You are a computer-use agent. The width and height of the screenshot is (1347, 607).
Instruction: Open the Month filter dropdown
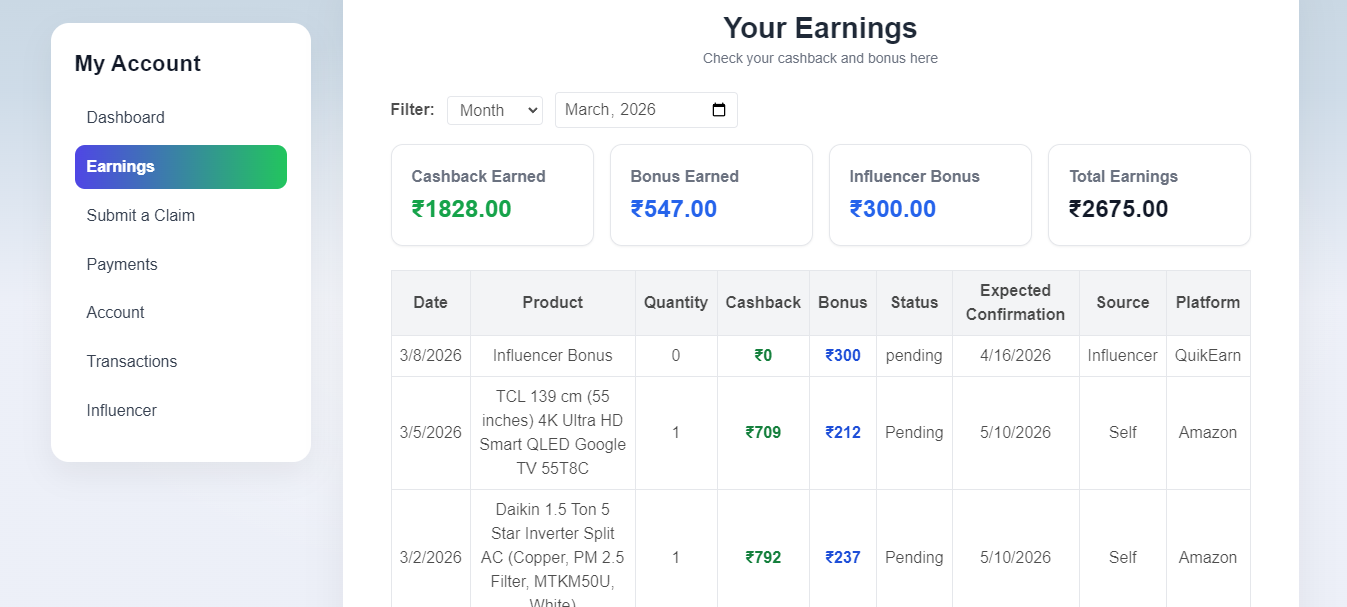coord(494,110)
